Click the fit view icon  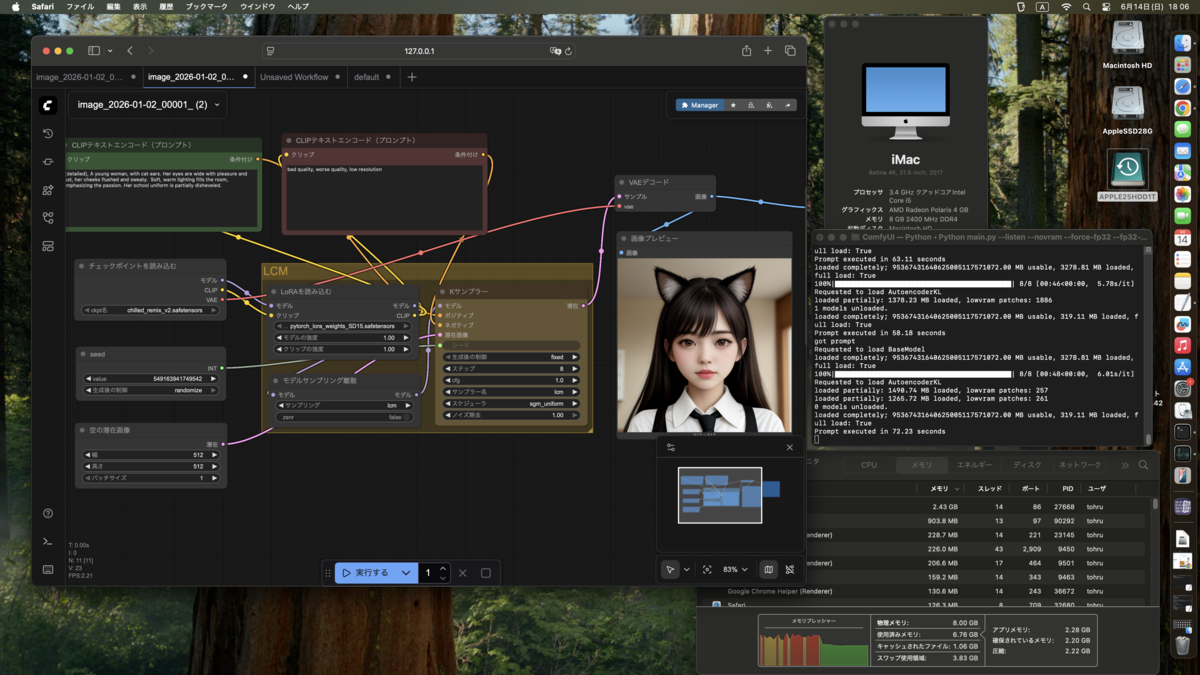(x=707, y=569)
